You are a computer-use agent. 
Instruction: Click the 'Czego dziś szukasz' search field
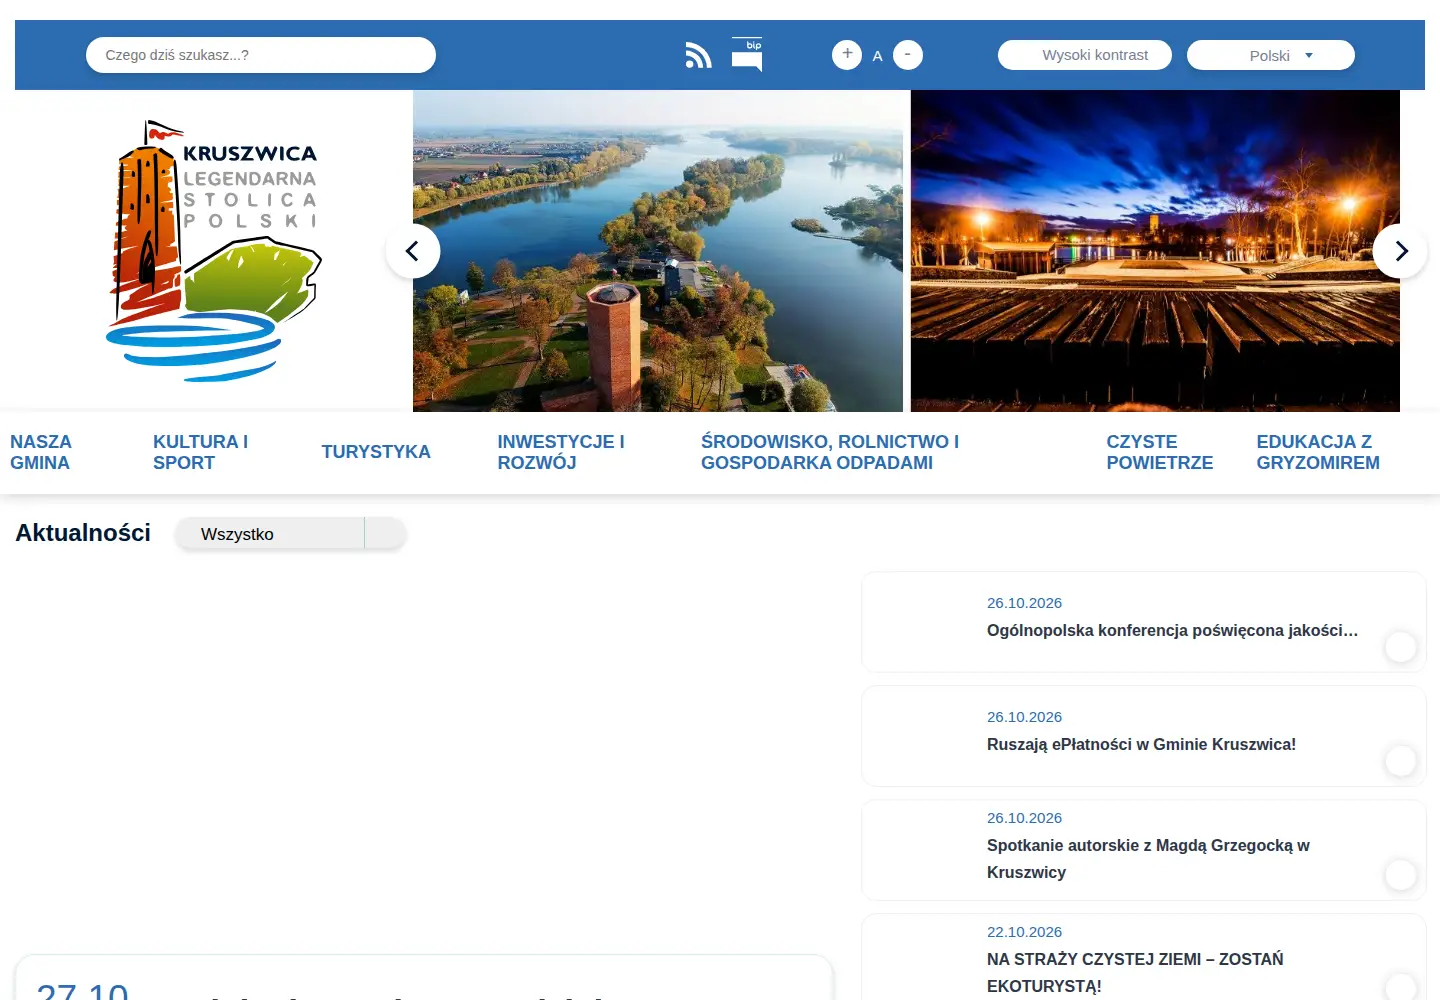(x=261, y=55)
